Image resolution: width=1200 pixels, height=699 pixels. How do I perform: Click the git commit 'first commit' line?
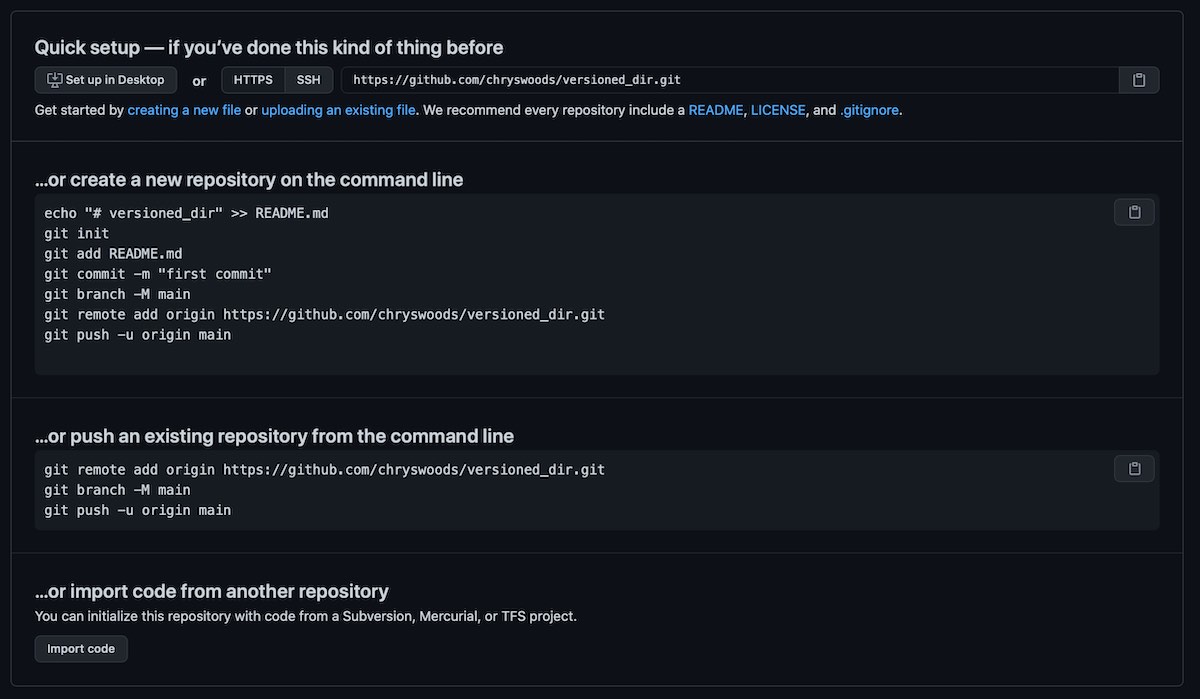(x=158, y=274)
